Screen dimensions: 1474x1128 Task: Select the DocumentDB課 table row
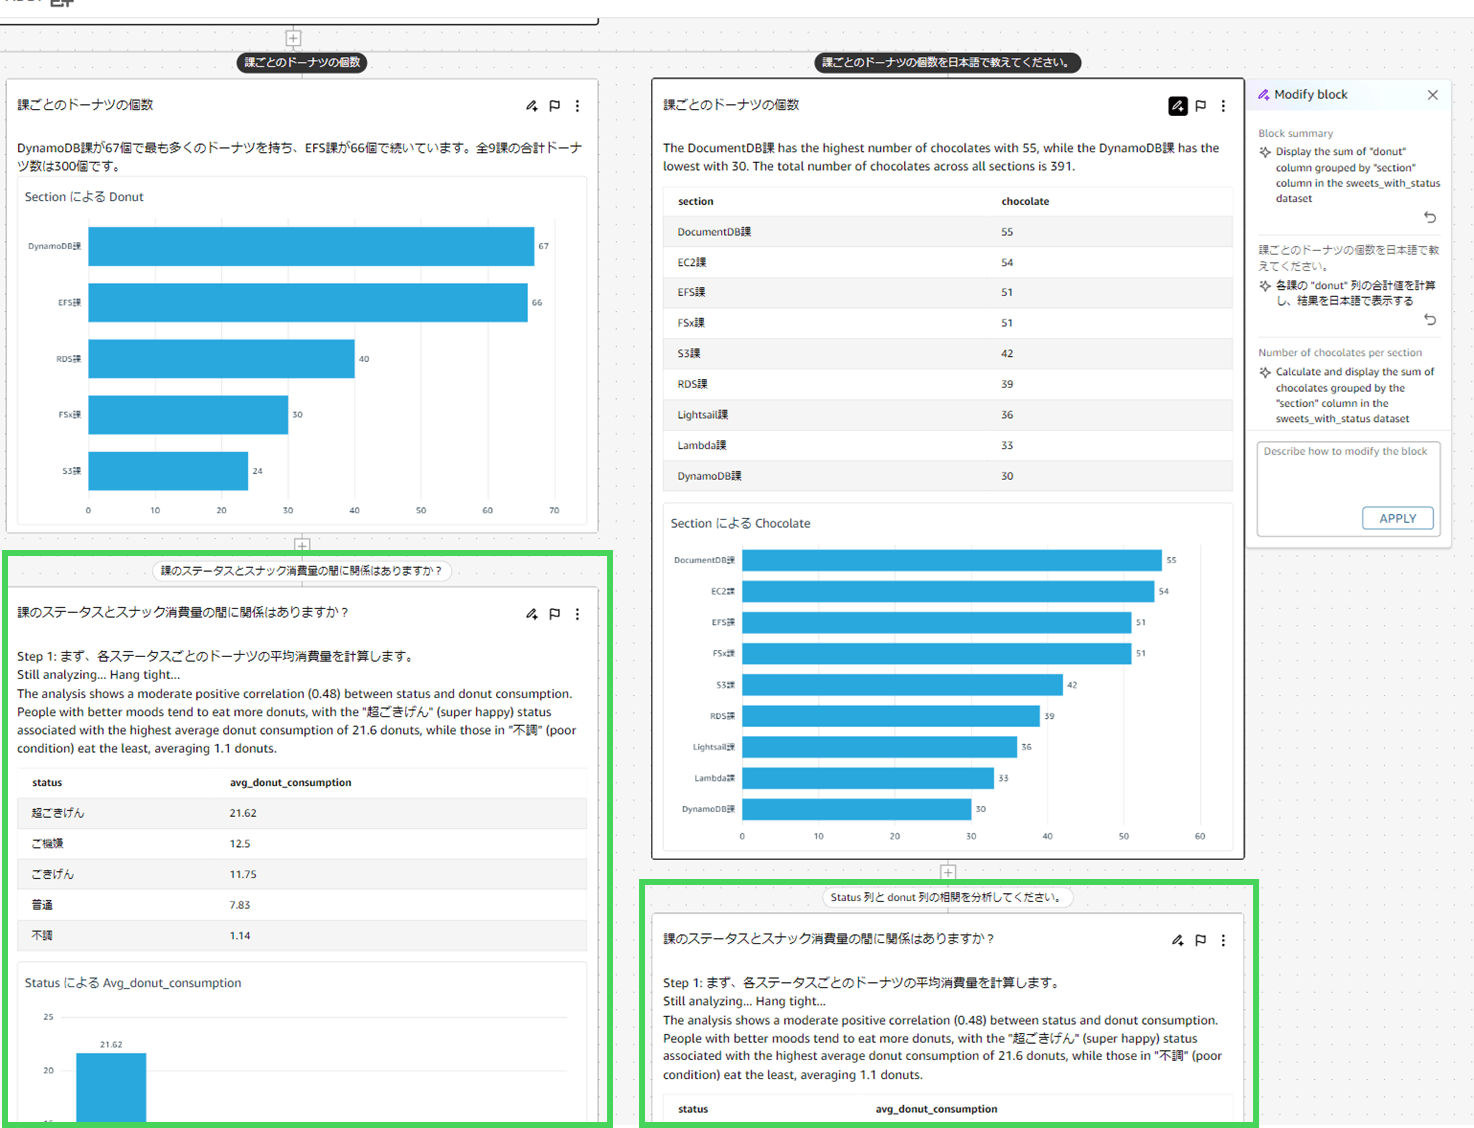pos(948,232)
